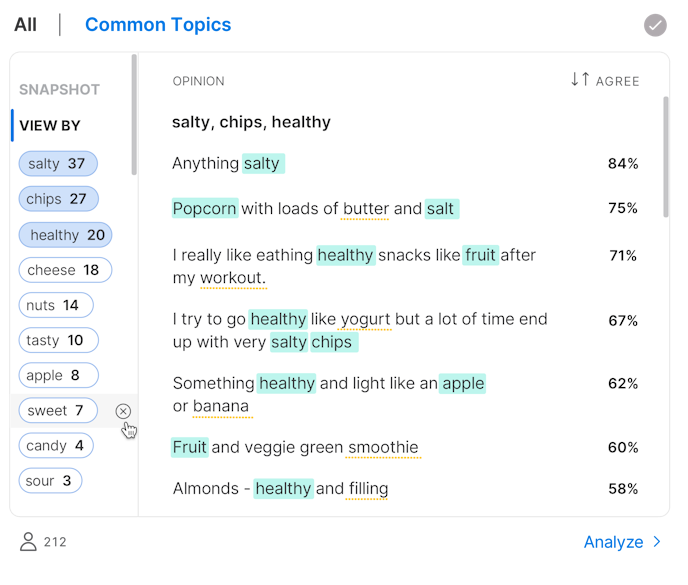This screenshot has height=585, width=688.
Task: Open the Common Topics tab
Action: (158, 25)
